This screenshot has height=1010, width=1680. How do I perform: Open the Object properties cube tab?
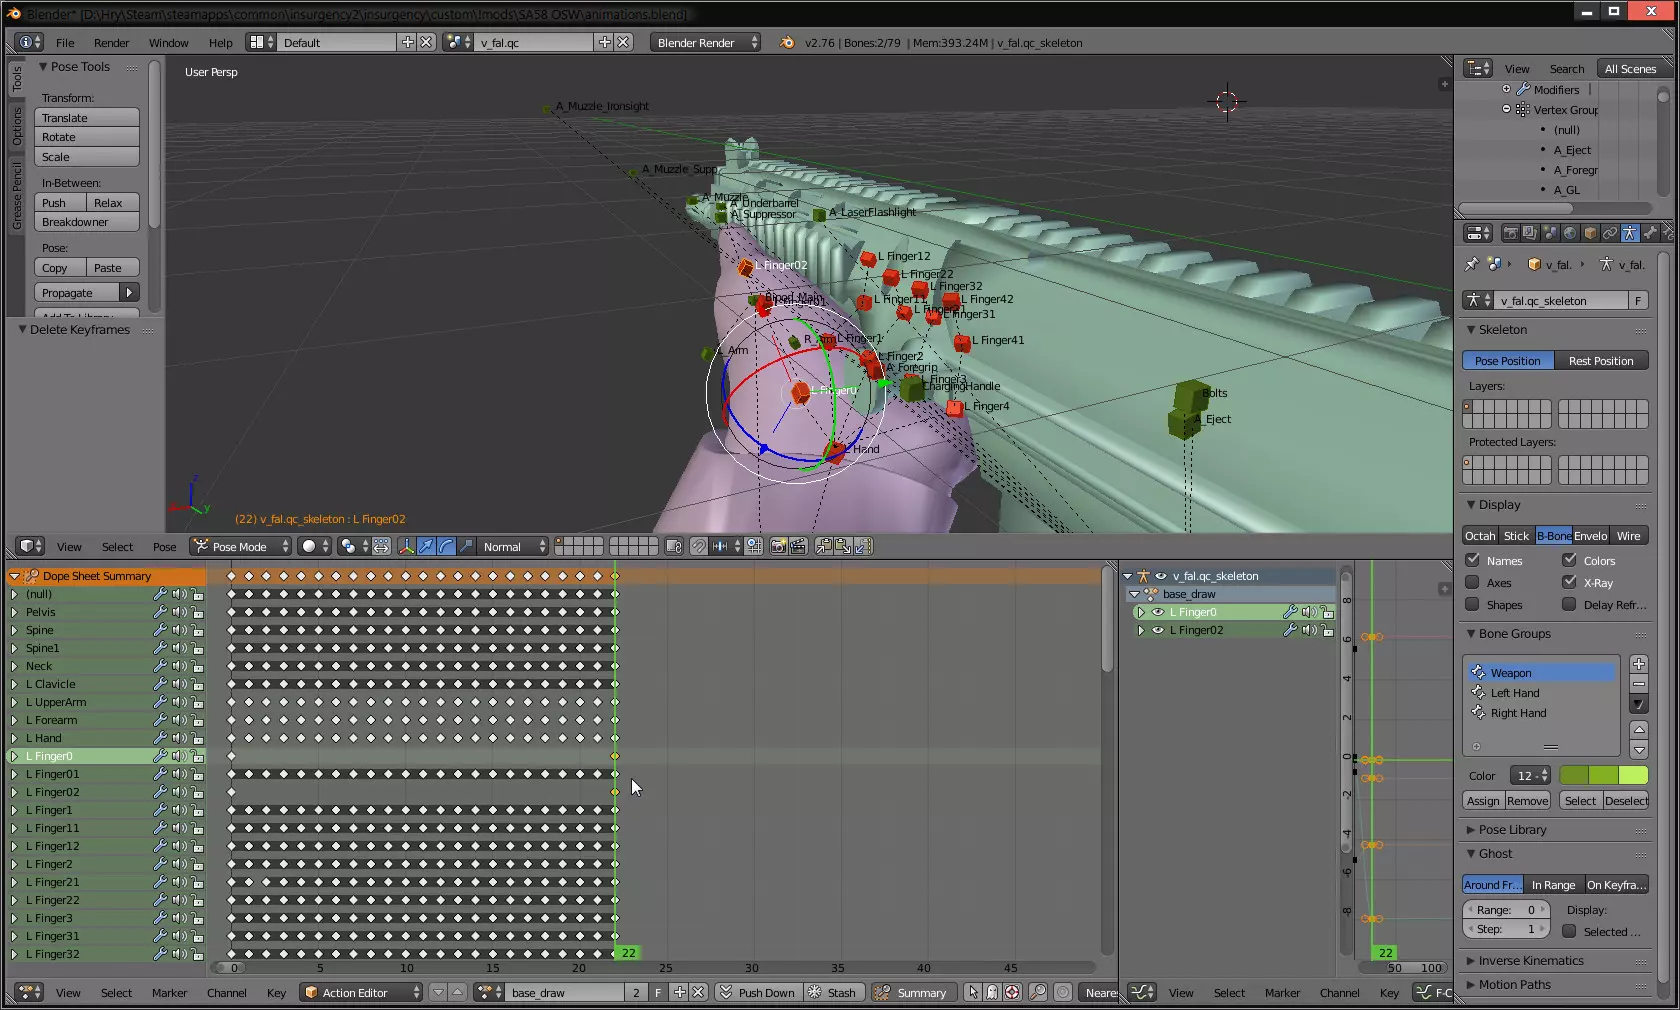1590,233
